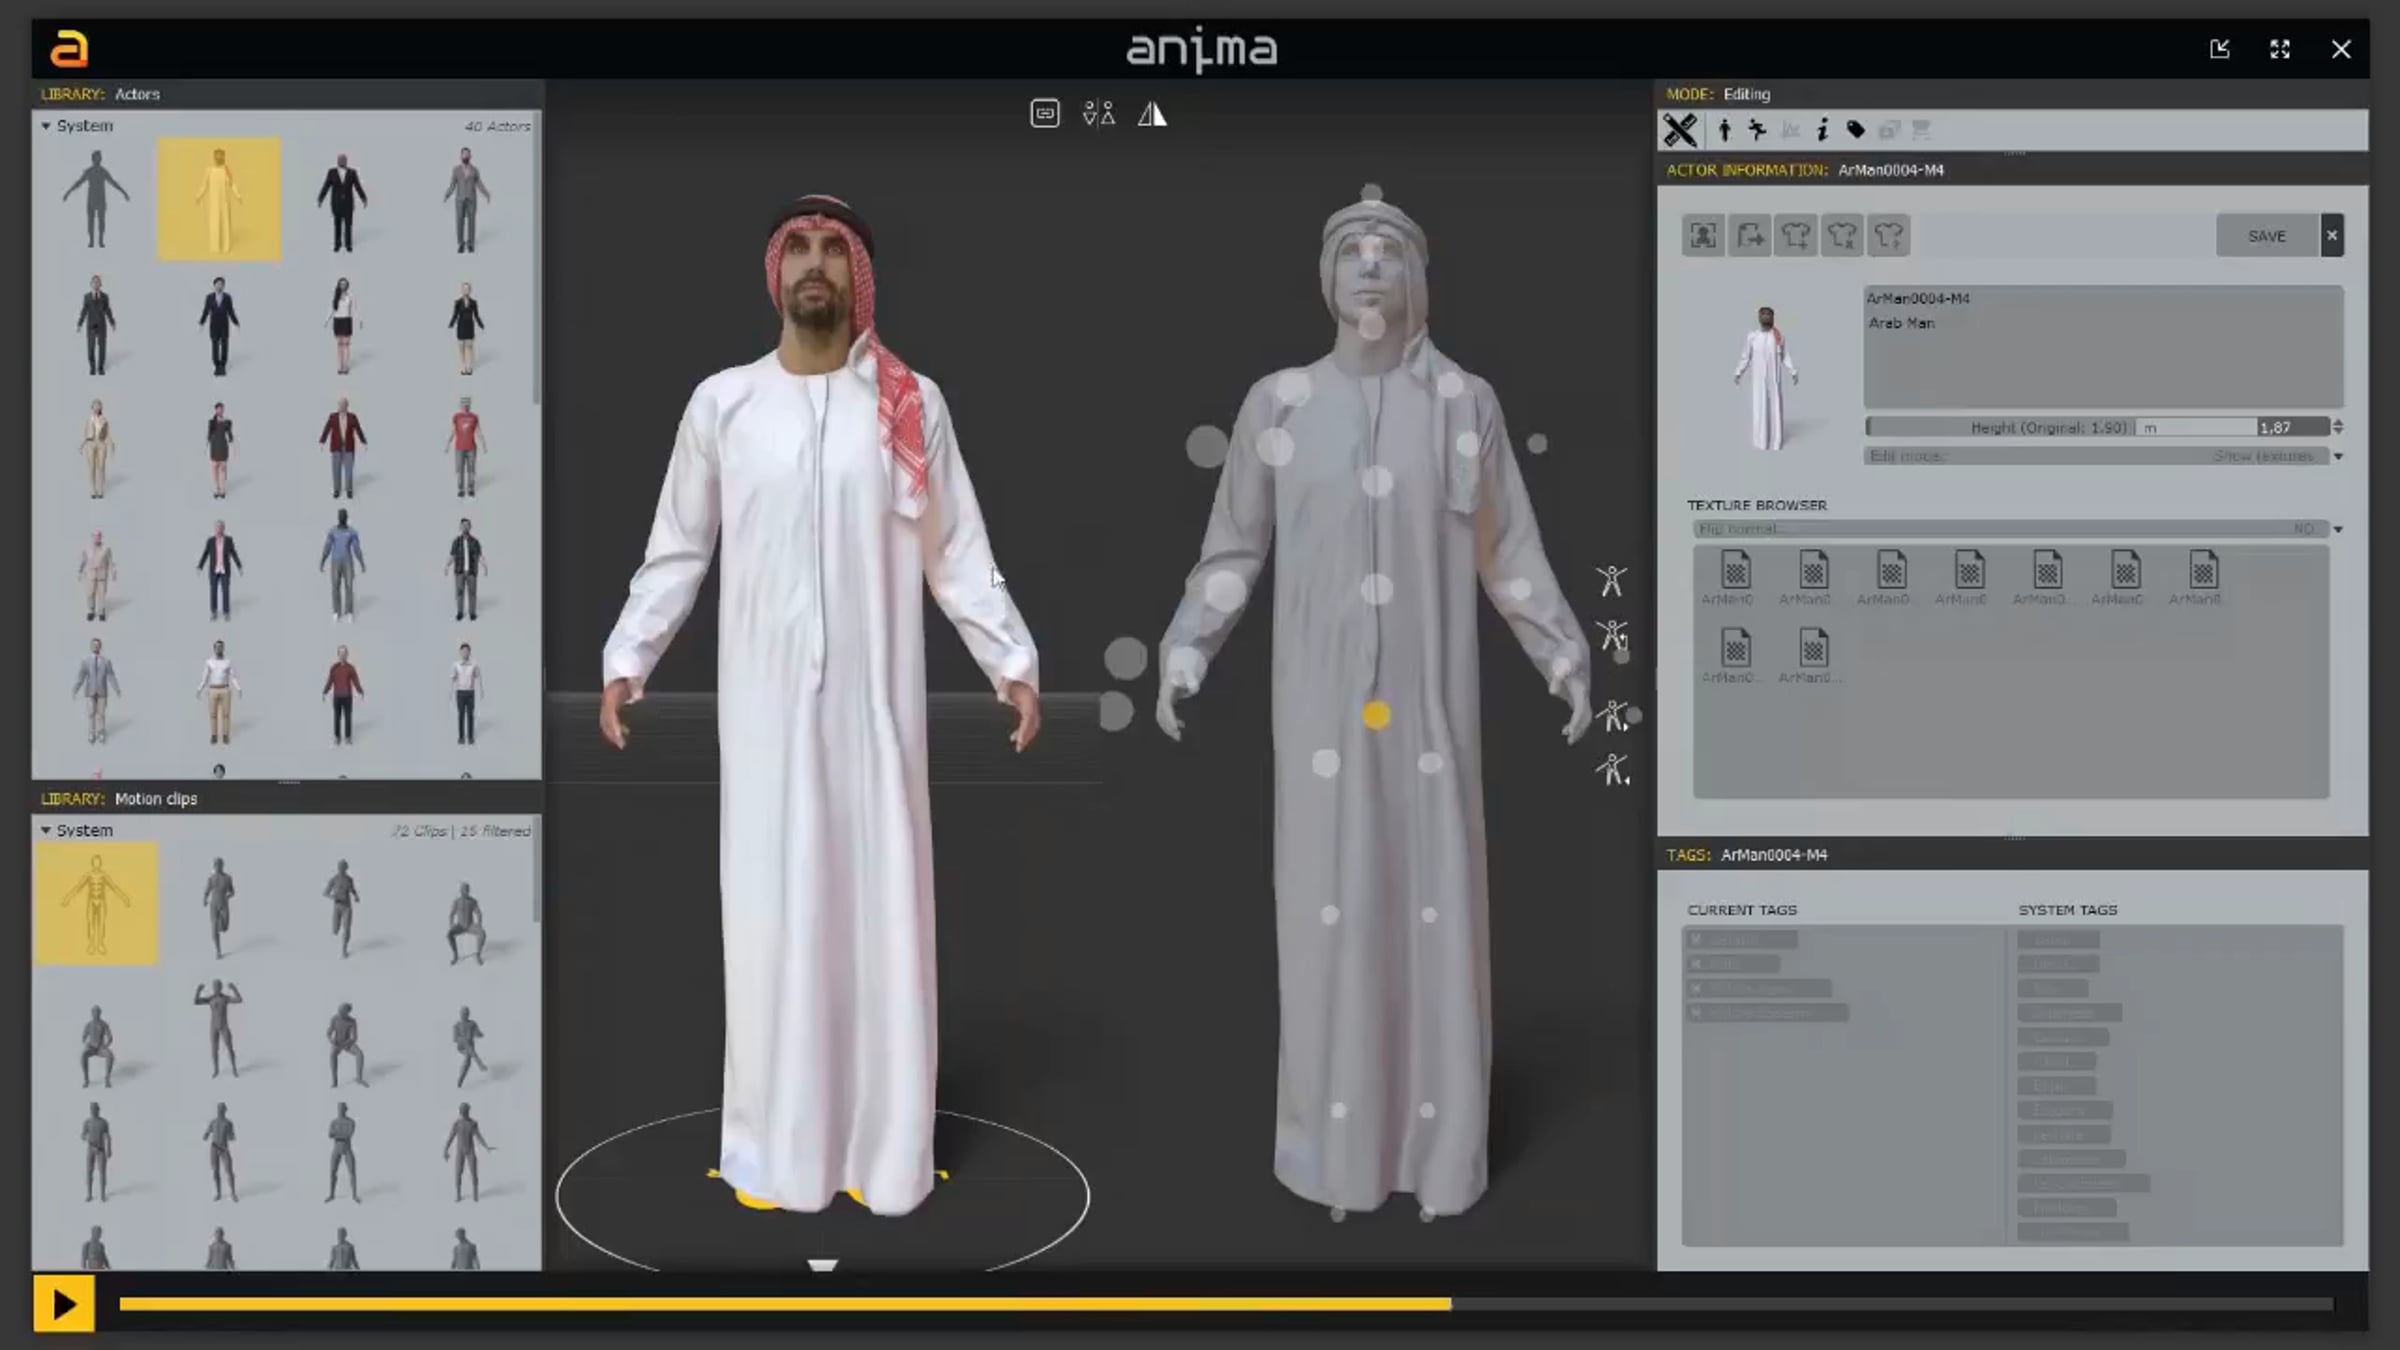Remove the first current tag via its x
Screen dimensions: 2400x1350
[1696, 940]
